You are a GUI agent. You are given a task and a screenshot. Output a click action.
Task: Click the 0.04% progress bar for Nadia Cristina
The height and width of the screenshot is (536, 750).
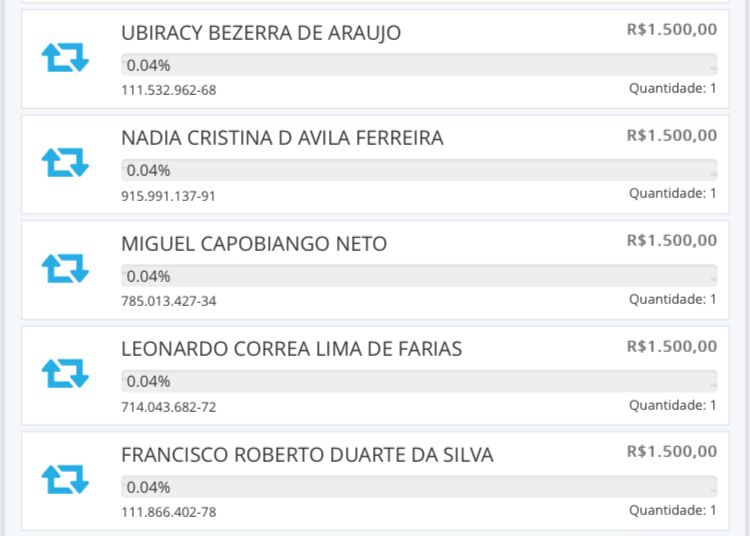(419, 170)
